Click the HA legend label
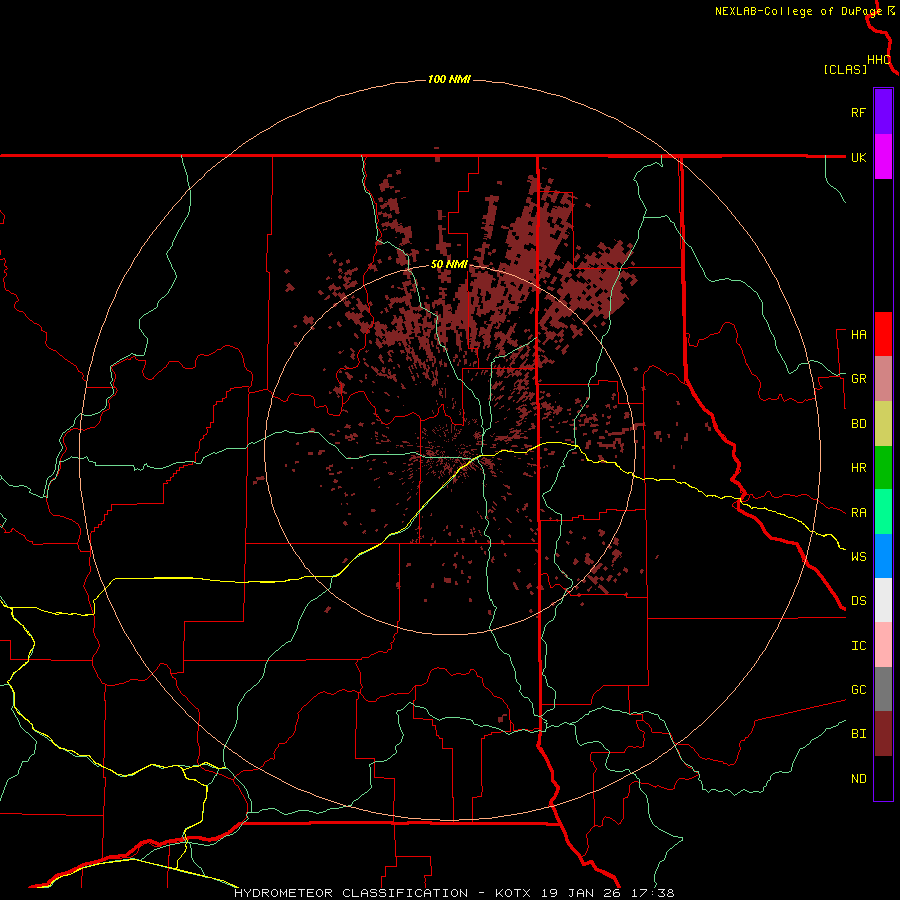Image resolution: width=900 pixels, height=900 pixels. 858,335
